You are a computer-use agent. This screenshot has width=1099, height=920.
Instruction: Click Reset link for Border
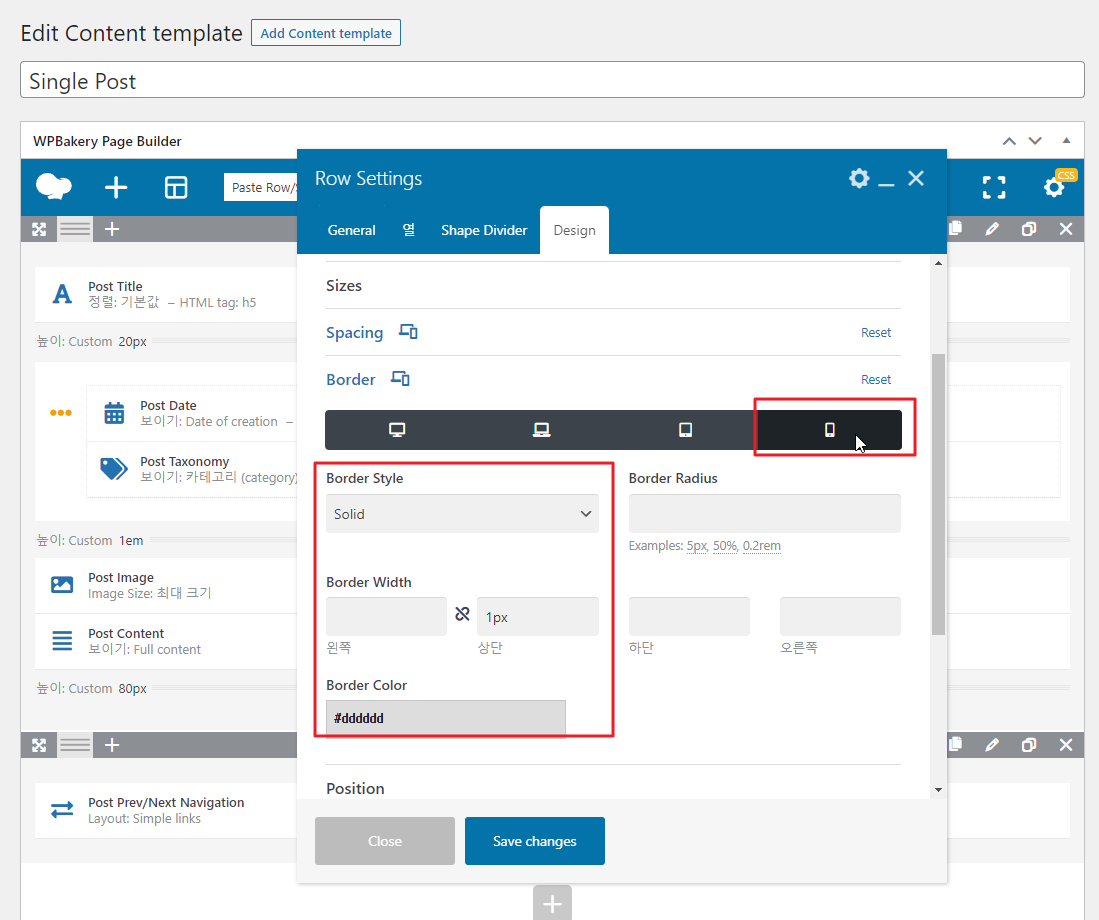point(876,379)
